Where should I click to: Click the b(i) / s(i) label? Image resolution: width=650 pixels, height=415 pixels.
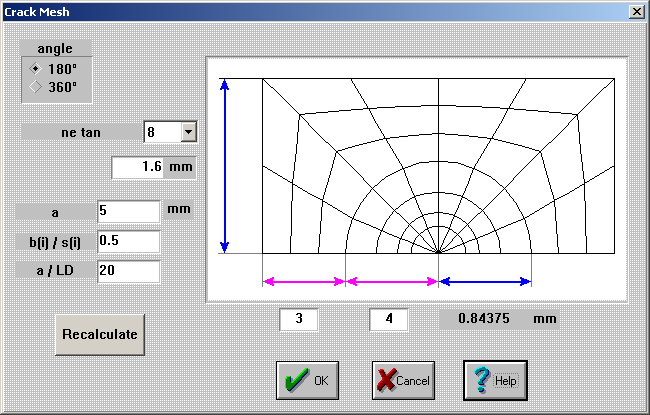pos(55,242)
